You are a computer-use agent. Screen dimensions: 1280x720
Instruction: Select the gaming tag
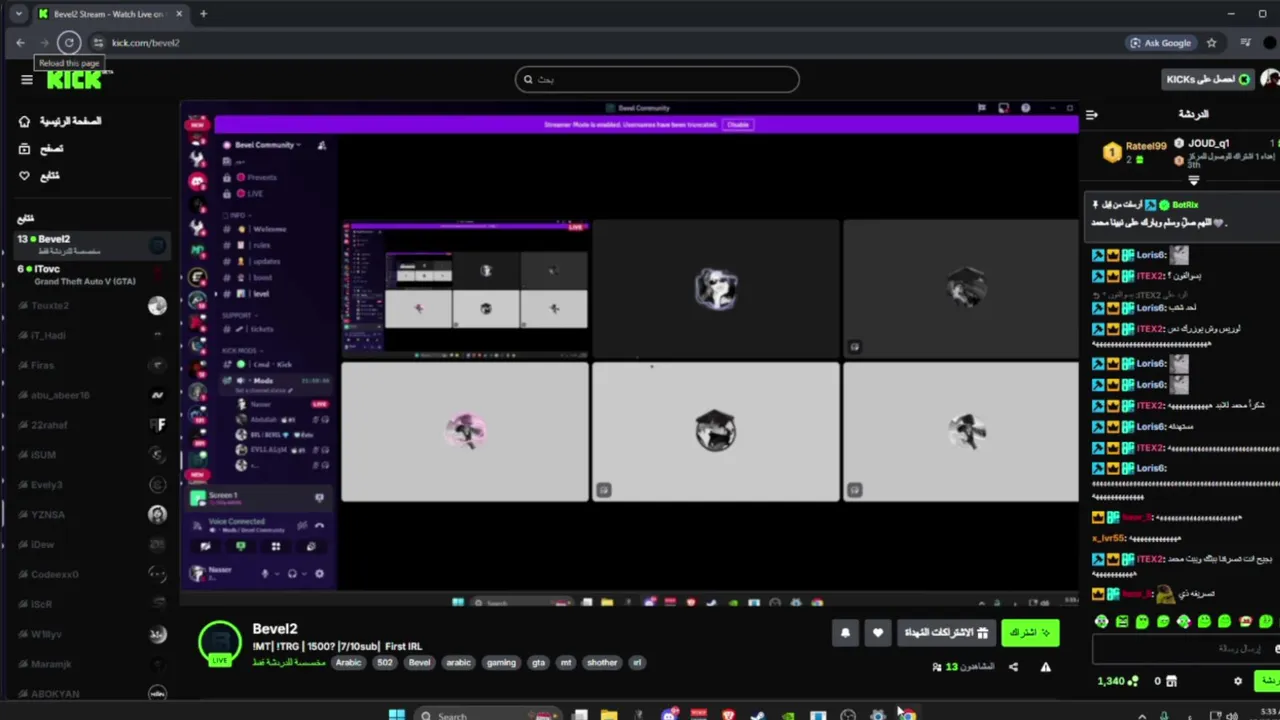[x=501, y=662]
